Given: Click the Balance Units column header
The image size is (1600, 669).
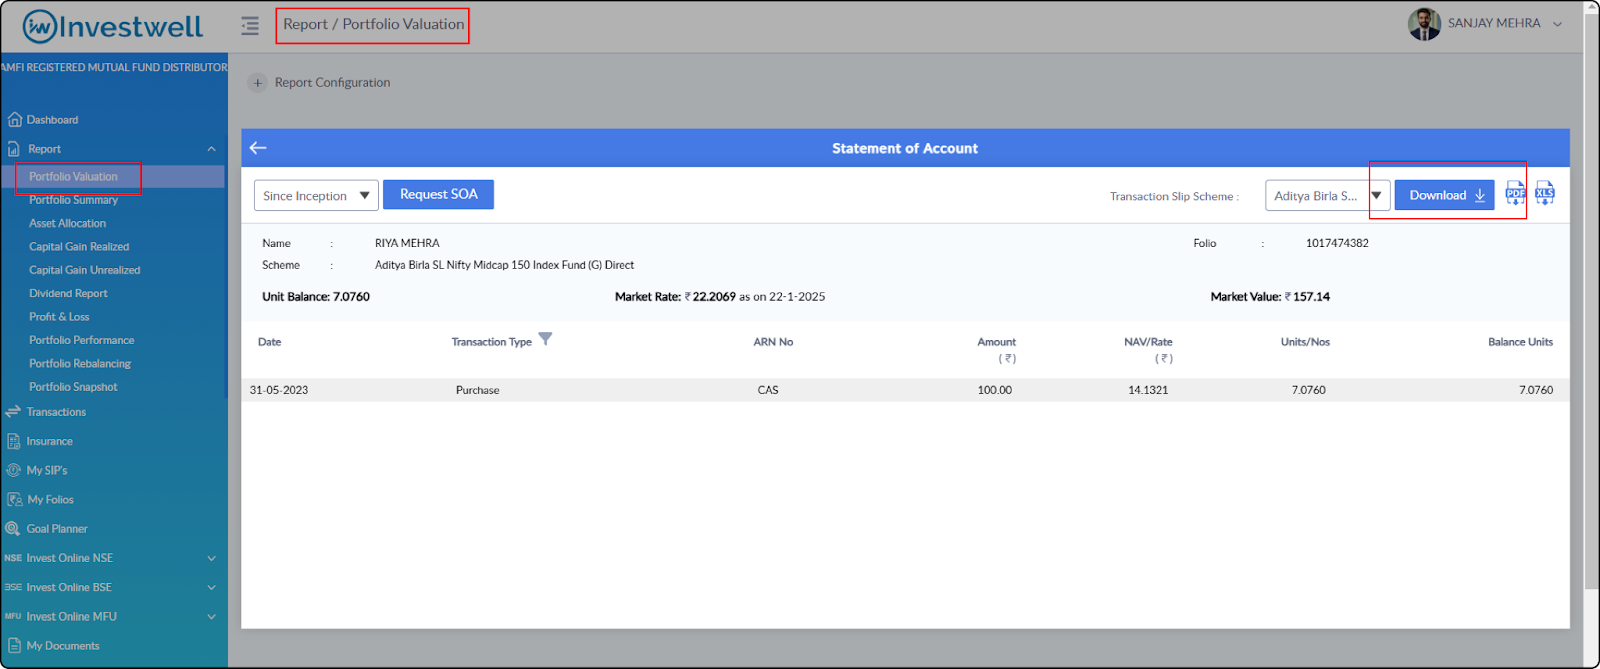Looking at the screenshot, I should (x=1520, y=342).
